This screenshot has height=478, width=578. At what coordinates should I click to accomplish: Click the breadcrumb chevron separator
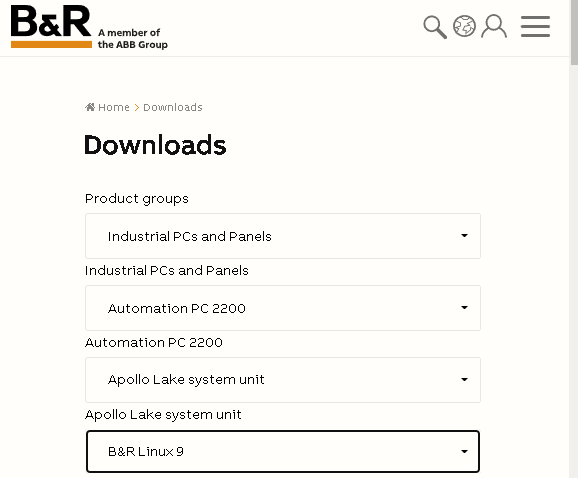coord(136,107)
